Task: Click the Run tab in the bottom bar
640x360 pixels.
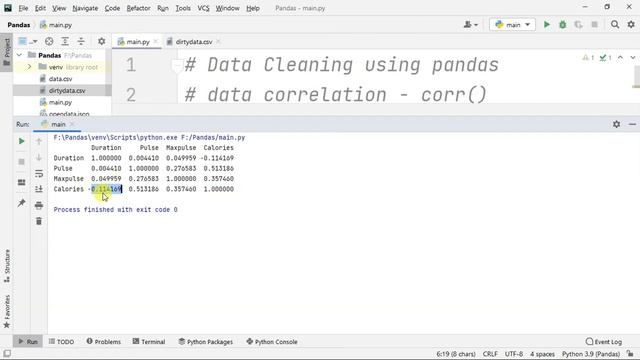Action: 28,342
